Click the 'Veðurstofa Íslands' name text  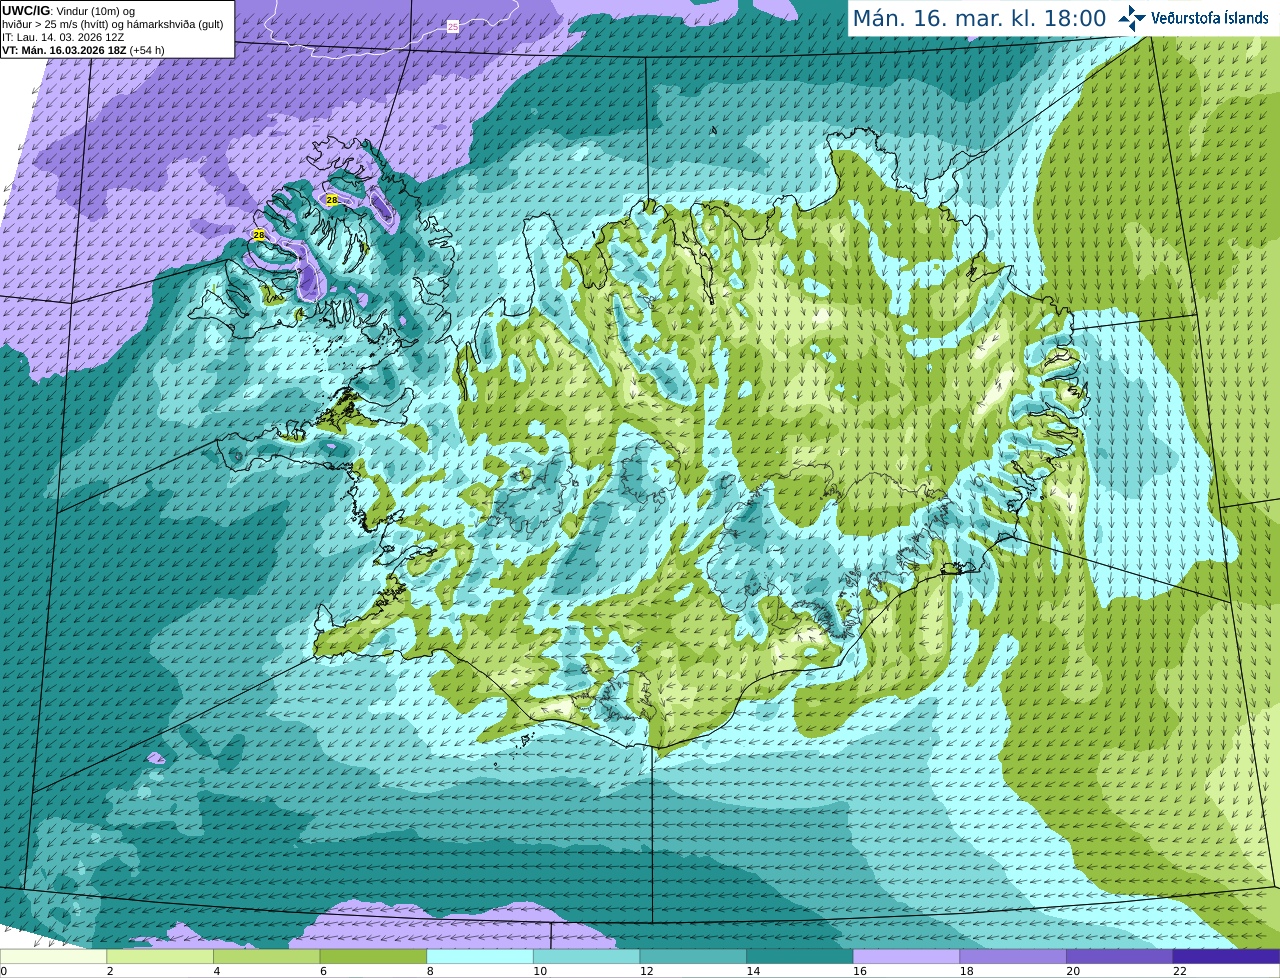click(1210, 18)
